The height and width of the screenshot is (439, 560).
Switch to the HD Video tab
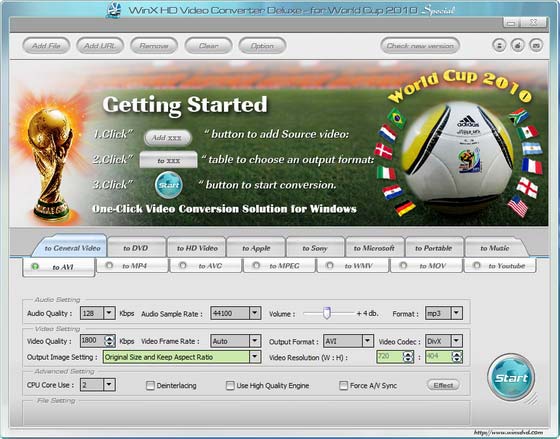197,248
